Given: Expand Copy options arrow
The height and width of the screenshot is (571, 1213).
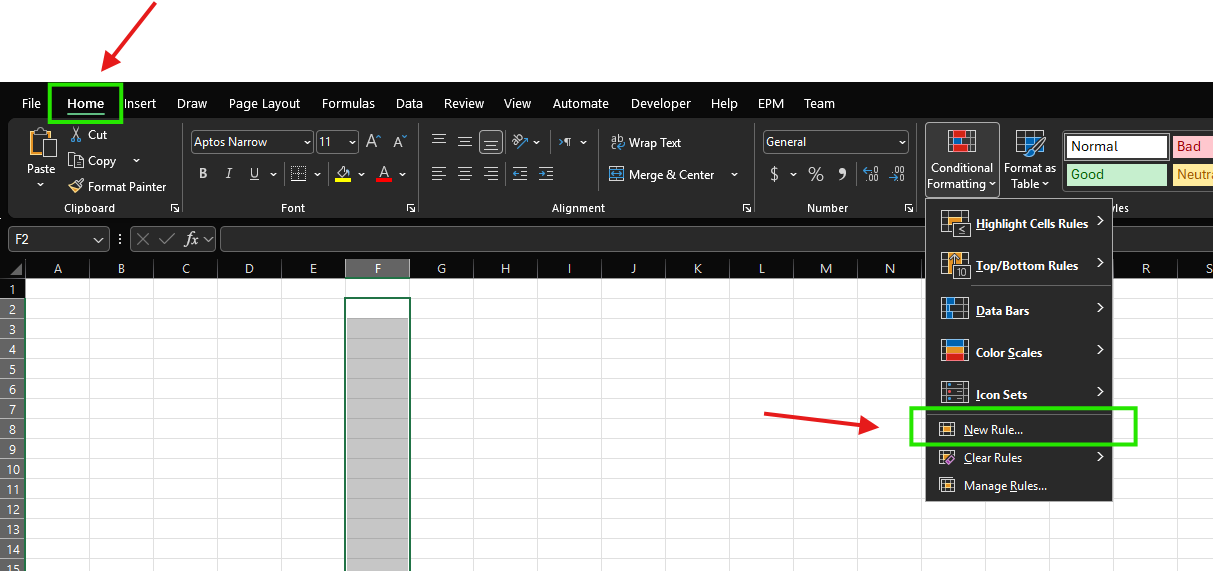Looking at the screenshot, I should [136, 161].
